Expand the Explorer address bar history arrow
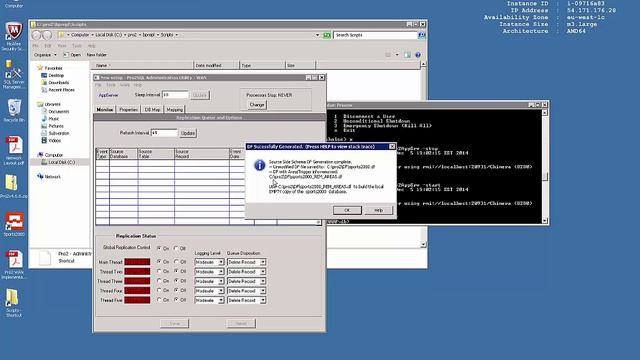This screenshot has height=360, width=640. pos(317,36)
